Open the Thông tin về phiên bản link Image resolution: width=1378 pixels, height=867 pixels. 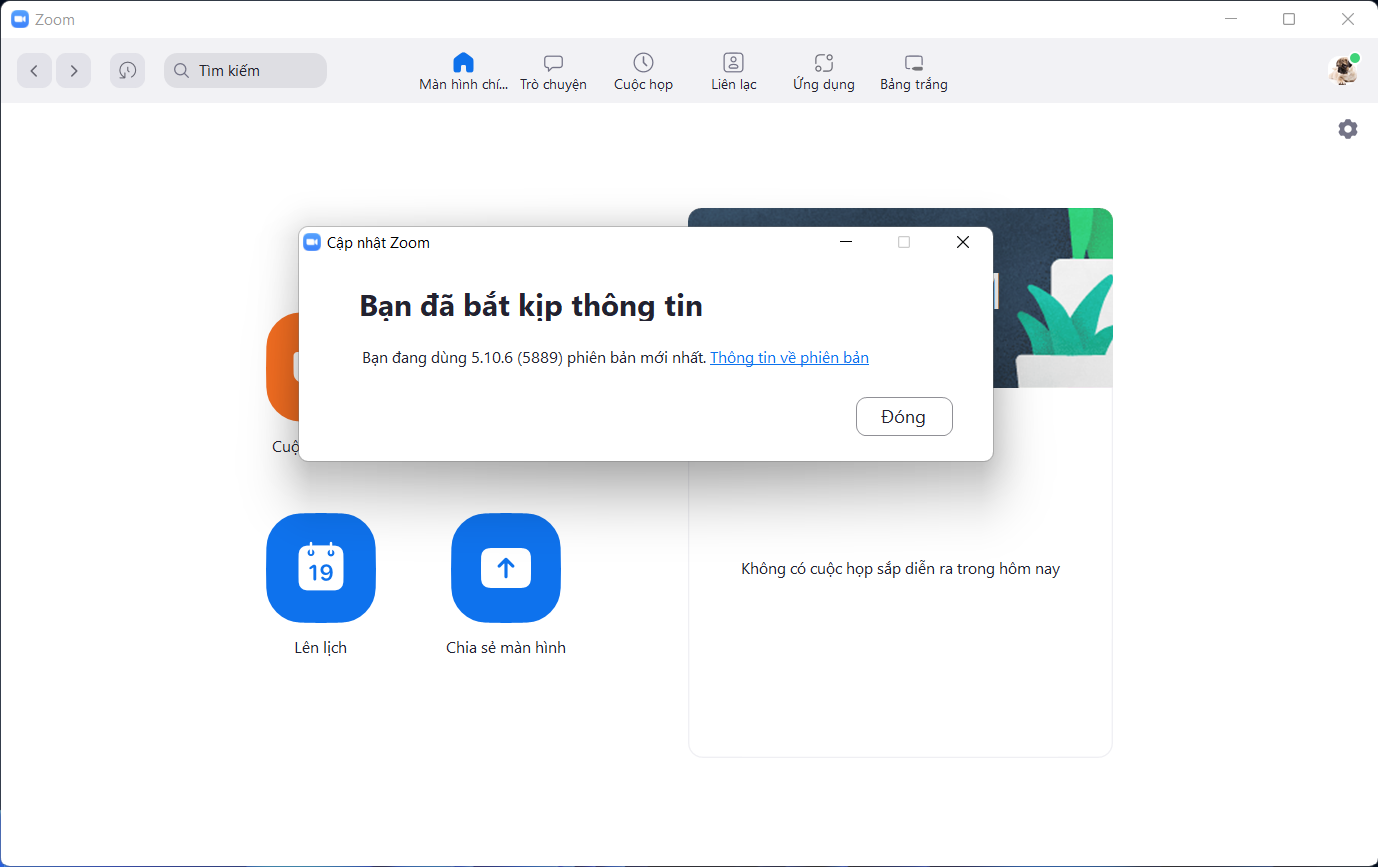[x=789, y=357]
